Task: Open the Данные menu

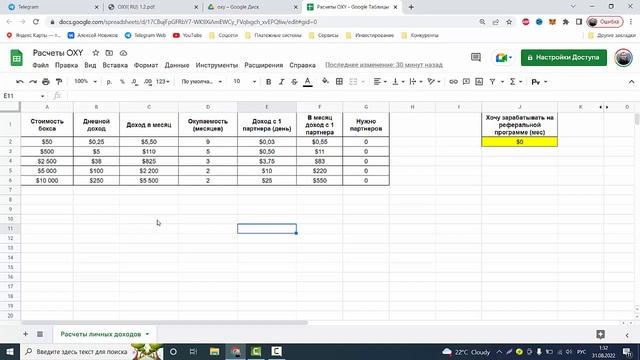Action: click(177, 65)
